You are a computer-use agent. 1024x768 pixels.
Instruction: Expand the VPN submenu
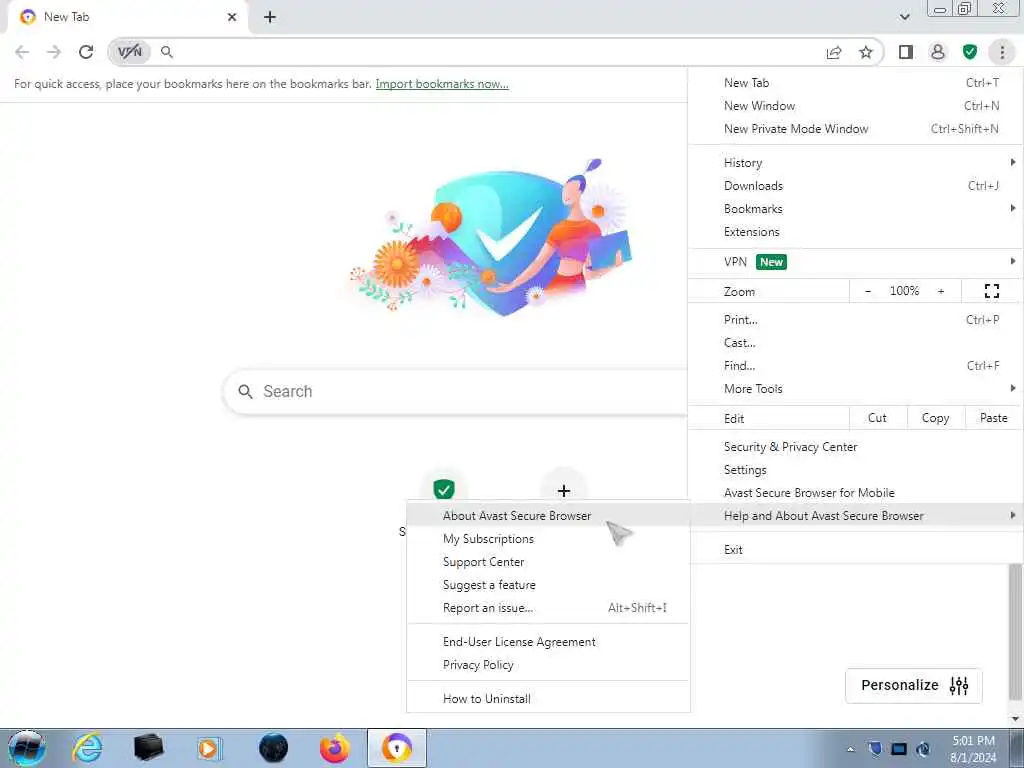(x=855, y=262)
